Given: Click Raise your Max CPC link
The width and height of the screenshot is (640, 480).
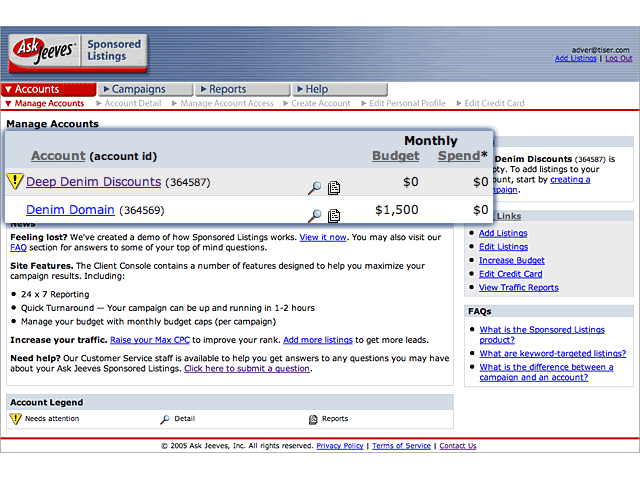Looking at the screenshot, I should [150, 340].
